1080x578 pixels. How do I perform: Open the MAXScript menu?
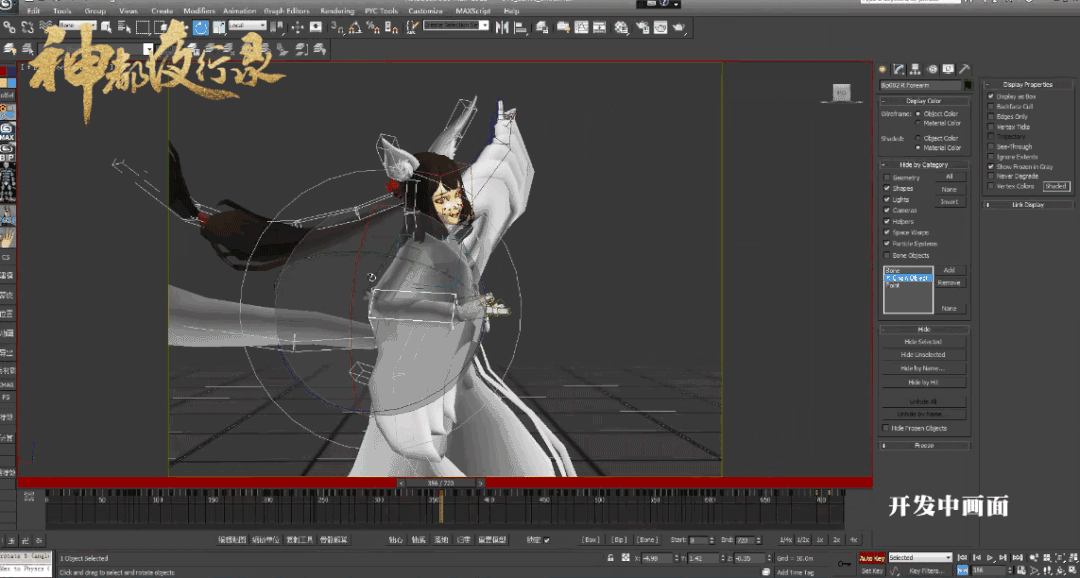tap(474, 11)
